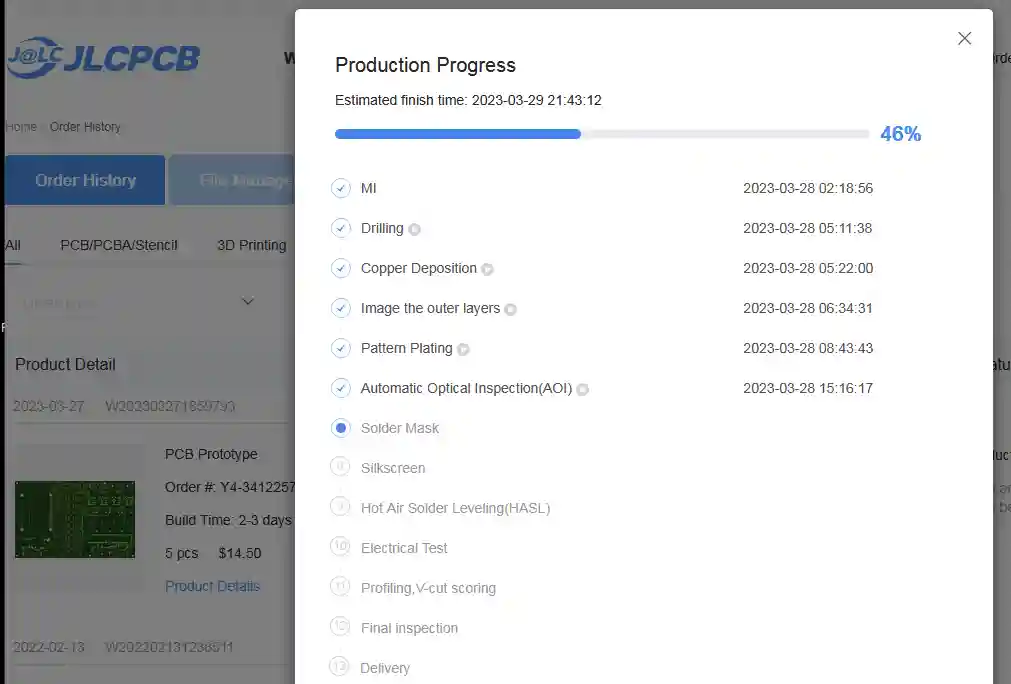Play the Copper Deposition video icon

(x=487, y=269)
